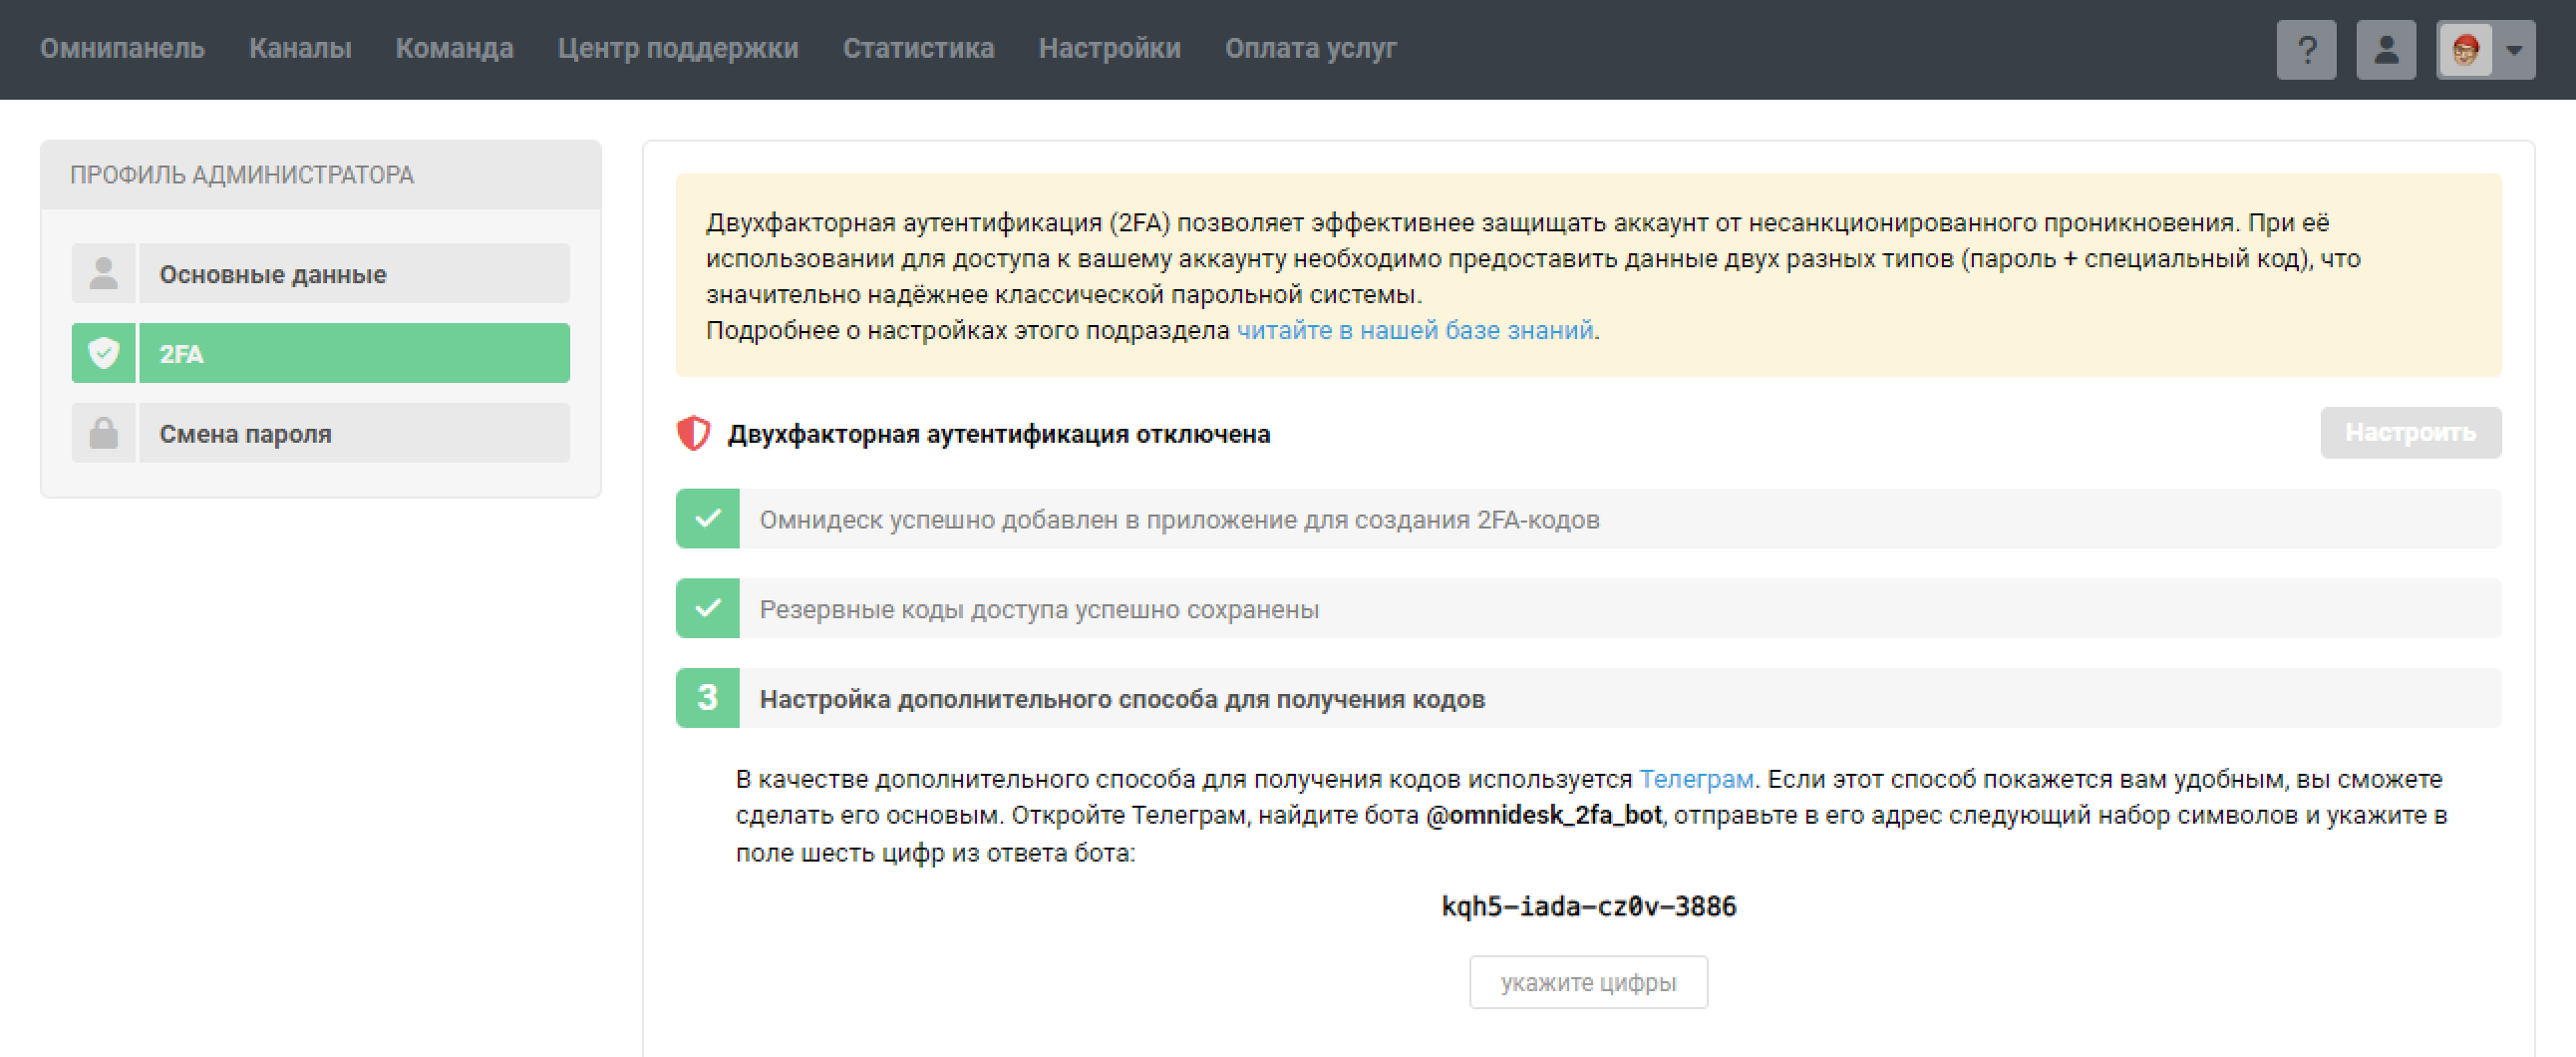Click the checkmark for Резервные коды step
The width and height of the screenshot is (2576, 1057).
point(708,608)
